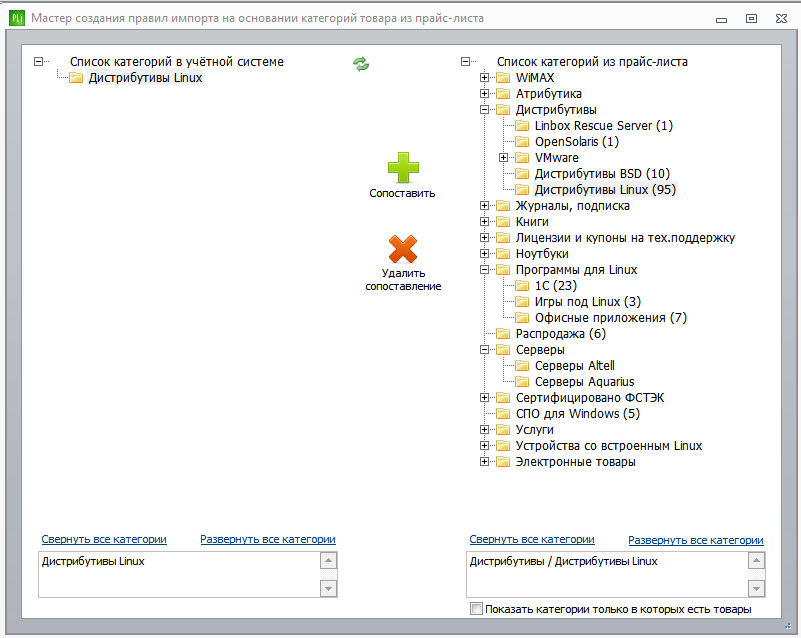The height and width of the screenshot is (638, 801).
Task: Expand Устройства со встроенным Linux node
Action: pyautogui.click(x=484, y=445)
